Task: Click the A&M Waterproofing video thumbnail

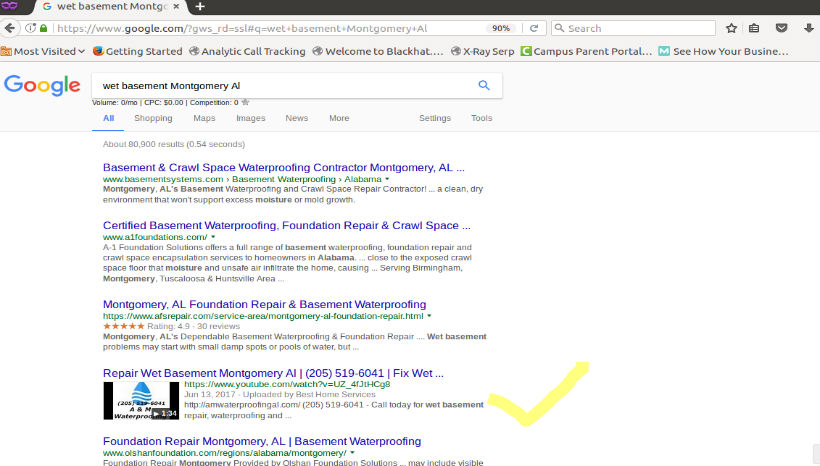Action: pos(141,401)
